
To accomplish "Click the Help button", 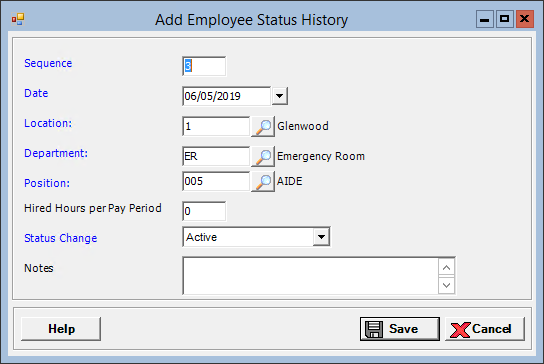I will [61, 329].
